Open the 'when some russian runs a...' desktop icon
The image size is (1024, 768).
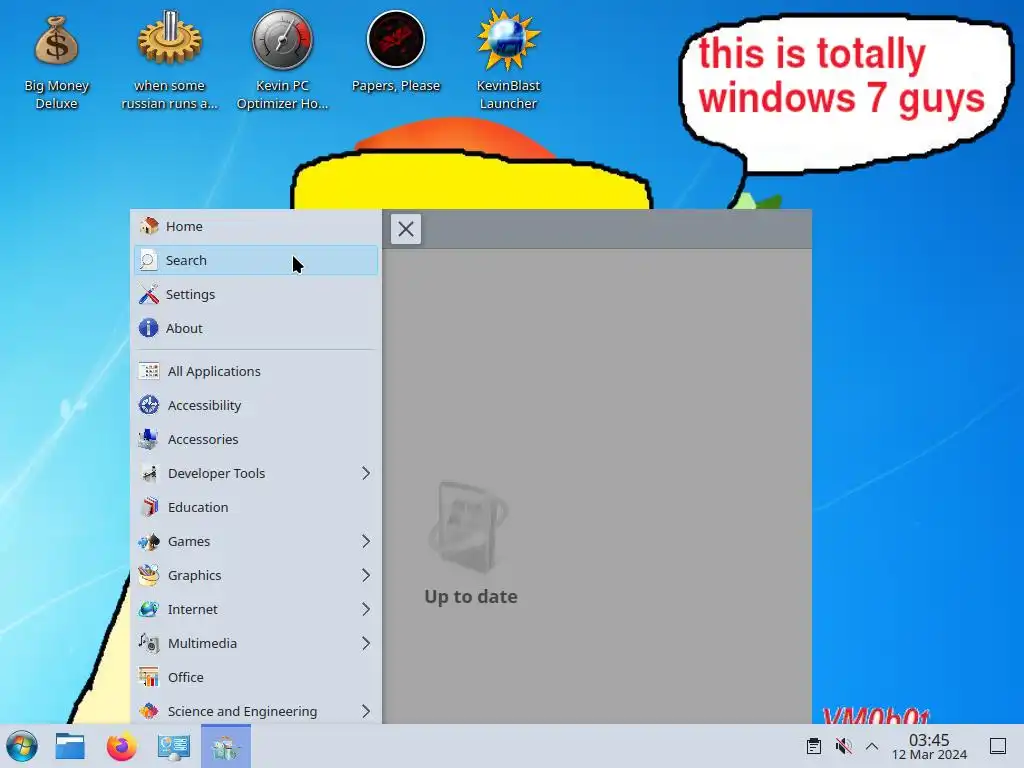169,60
